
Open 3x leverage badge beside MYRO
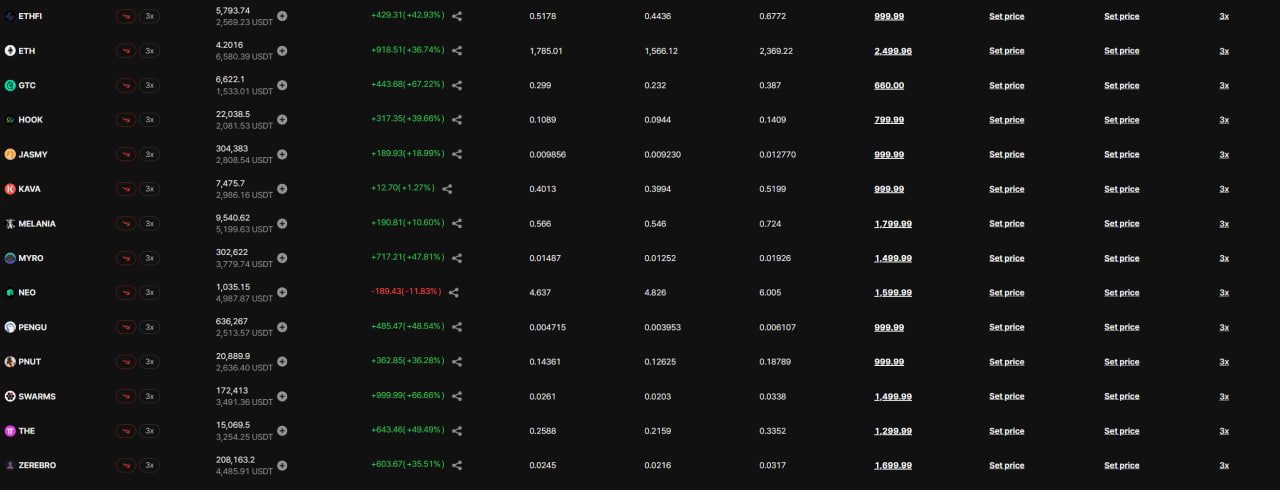tap(150, 258)
